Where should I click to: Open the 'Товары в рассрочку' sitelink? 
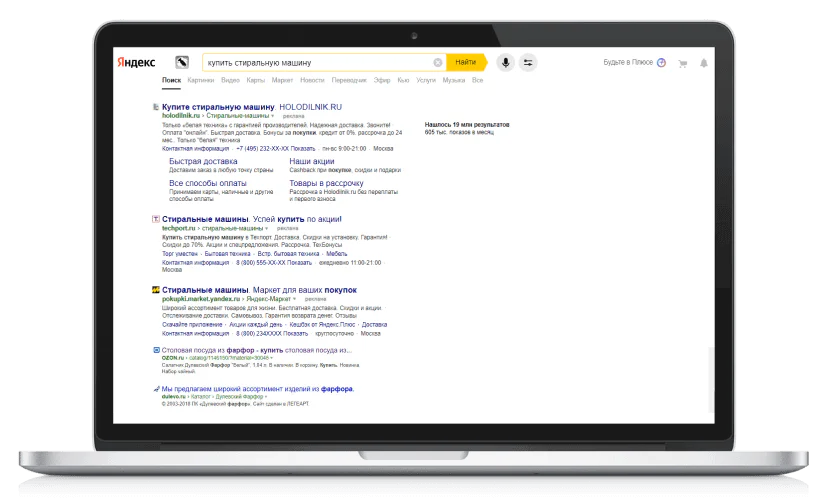[326, 183]
